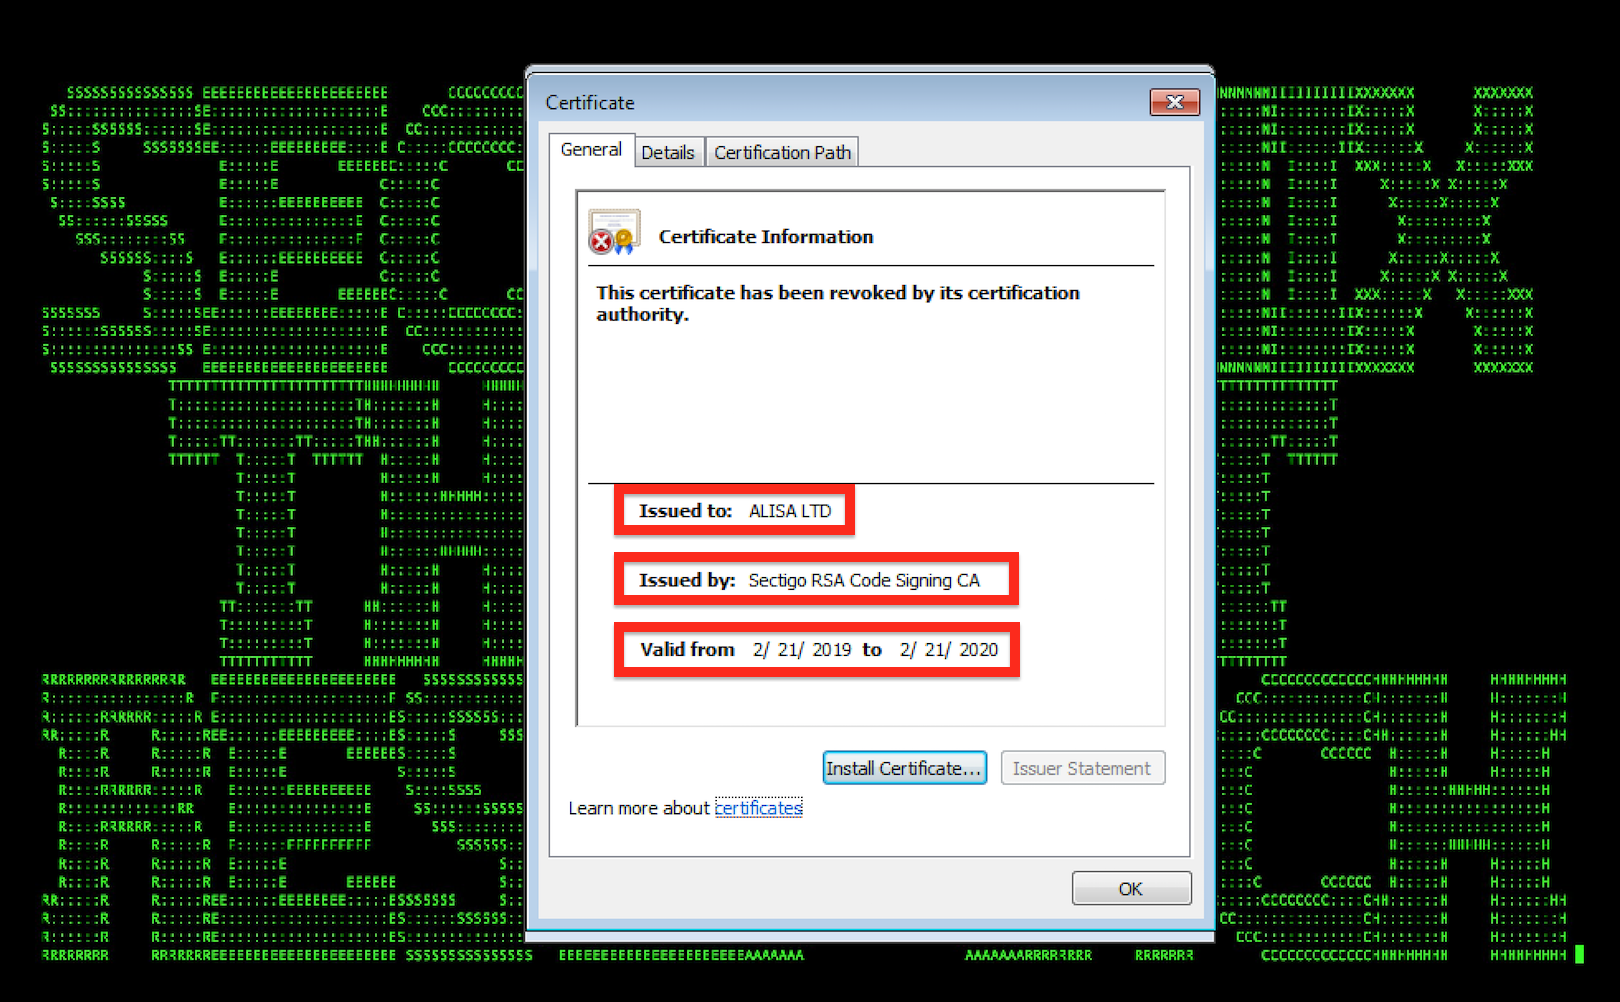The width and height of the screenshot is (1620, 1002).
Task: Click the revoked certificate icon
Action: [x=614, y=232]
